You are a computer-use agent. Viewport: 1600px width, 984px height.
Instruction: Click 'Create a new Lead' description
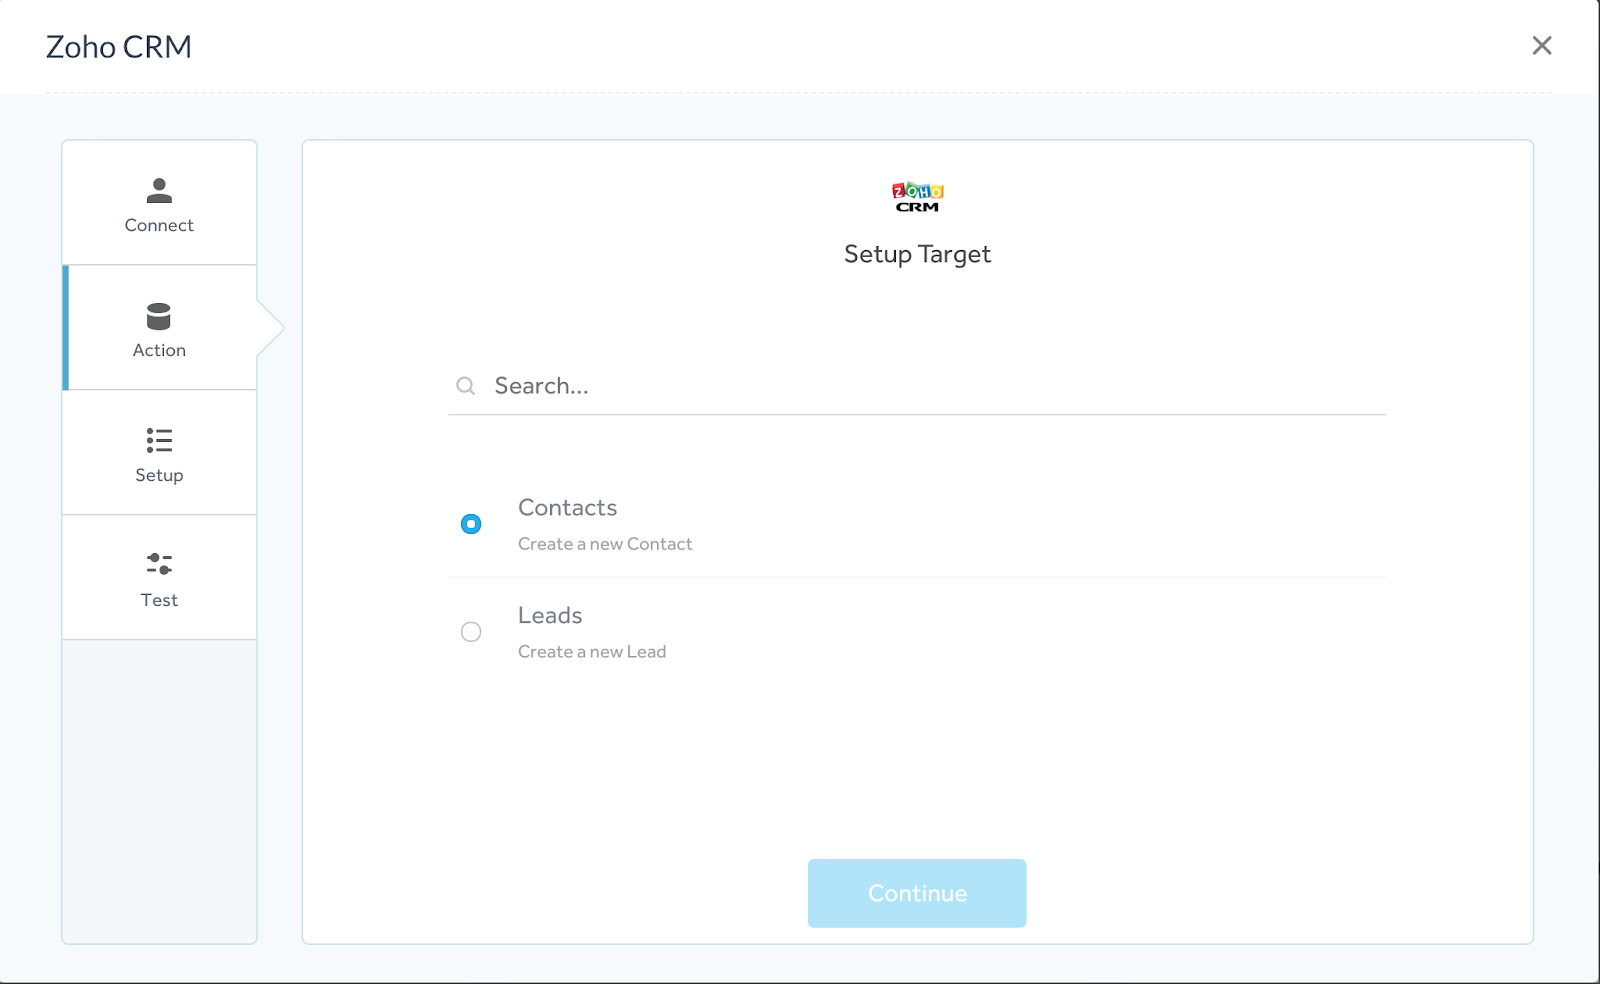[x=592, y=652]
